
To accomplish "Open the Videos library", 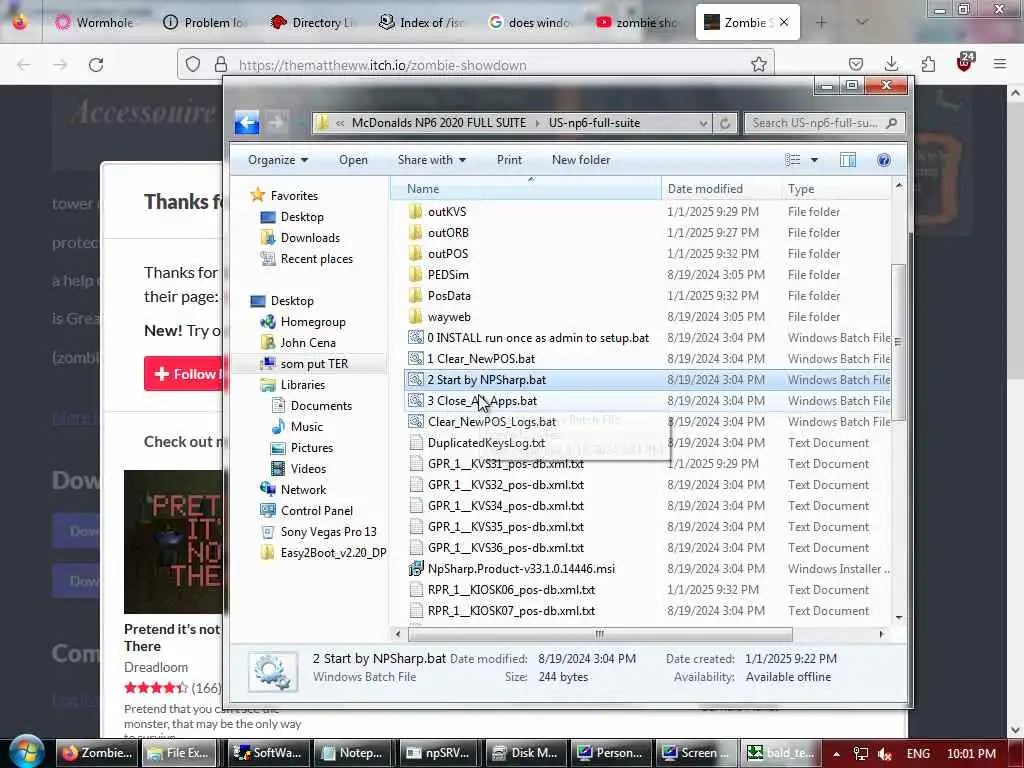I will click(308, 469).
